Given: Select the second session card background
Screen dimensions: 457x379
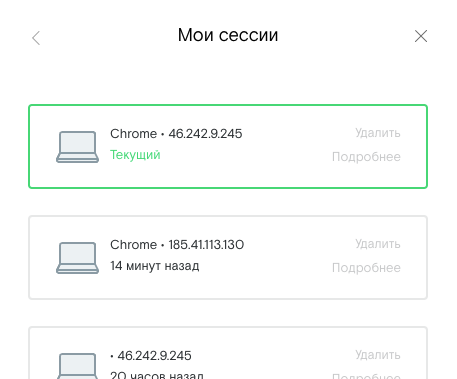Looking at the screenshot, I should 228,258.
